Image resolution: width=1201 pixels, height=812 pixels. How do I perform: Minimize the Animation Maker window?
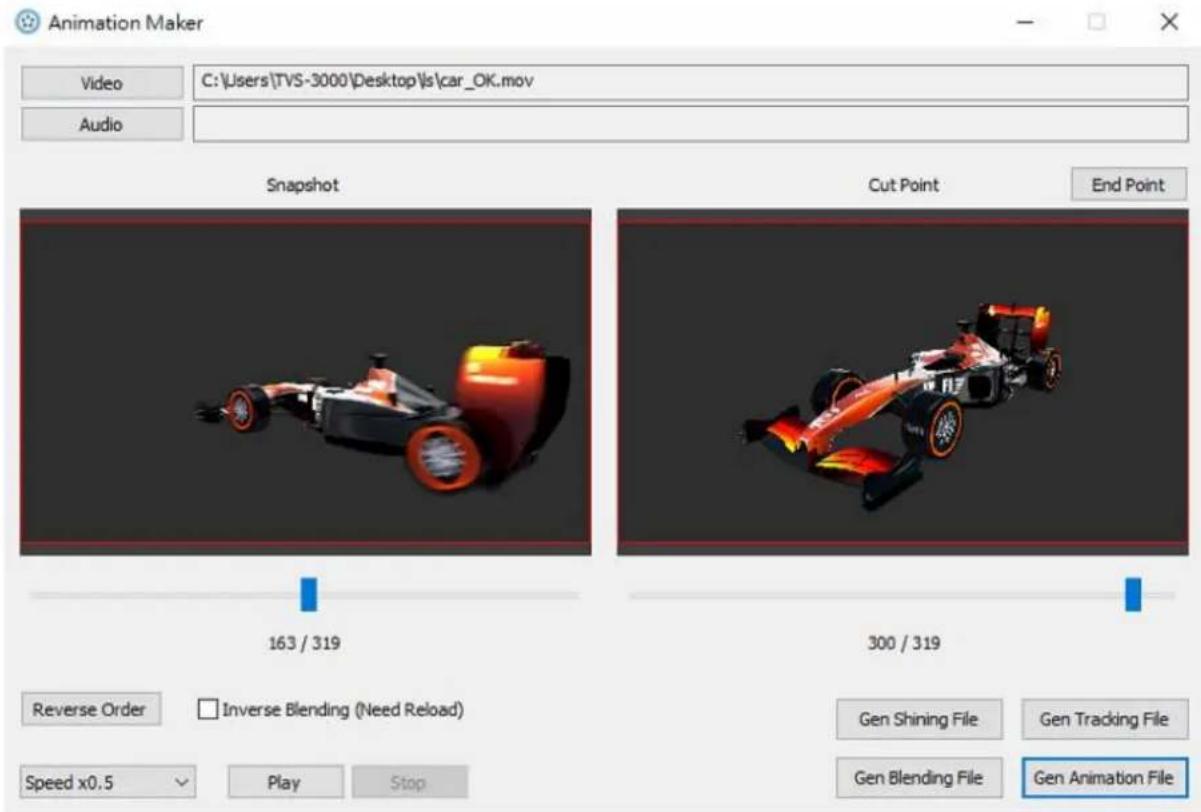click(1025, 22)
